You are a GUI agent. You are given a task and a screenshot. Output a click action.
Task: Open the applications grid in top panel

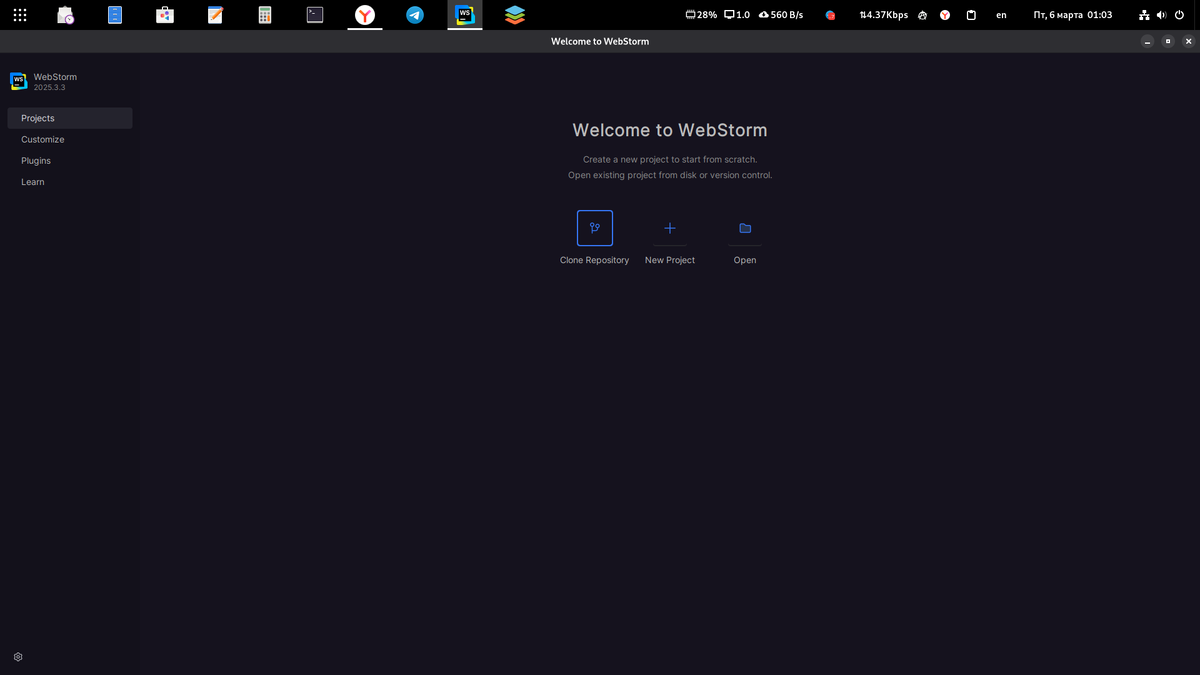pos(20,15)
